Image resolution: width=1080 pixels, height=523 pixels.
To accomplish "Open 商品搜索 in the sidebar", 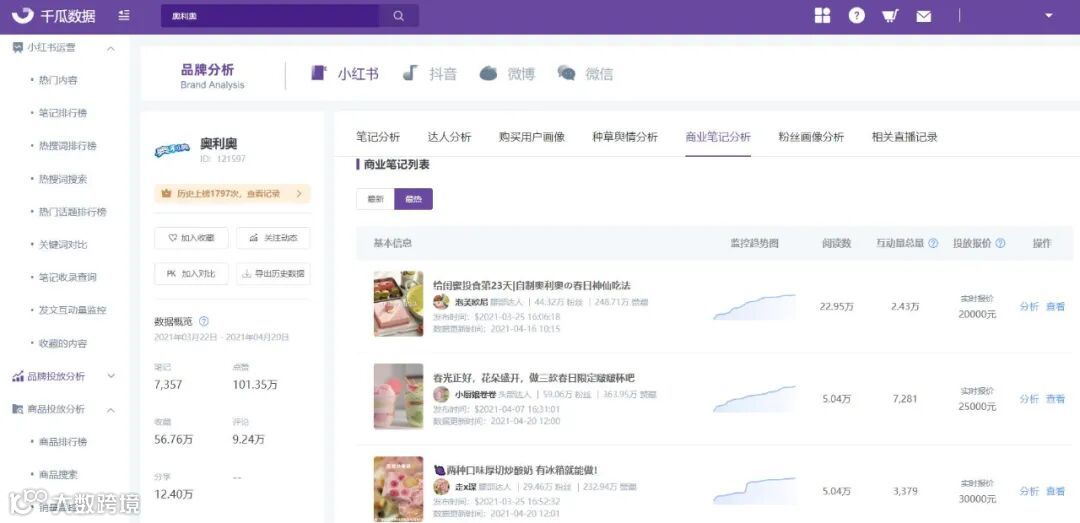I will click(x=58, y=475).
